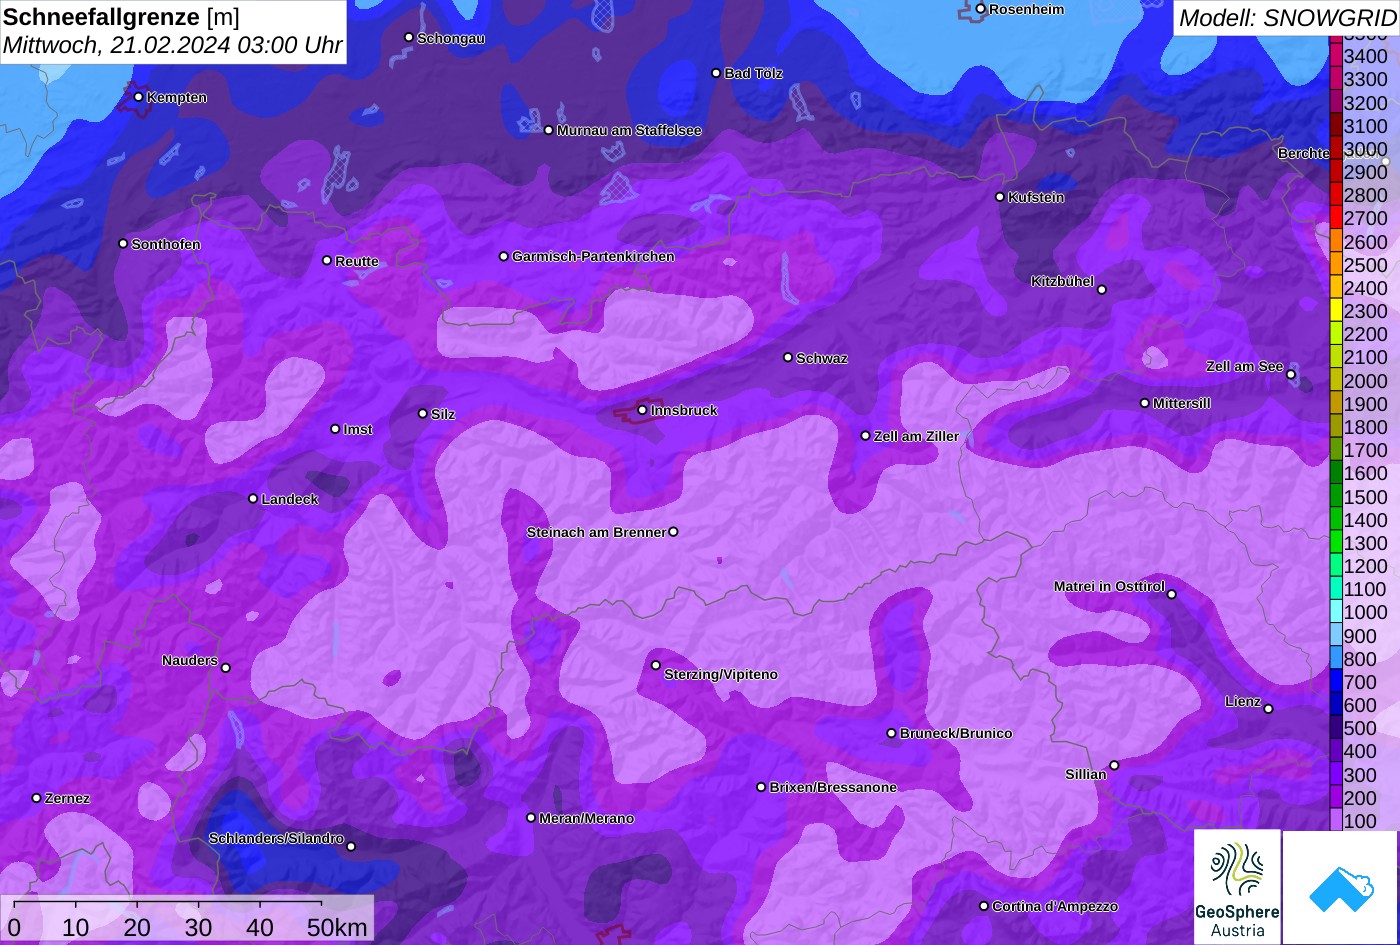This screenshot has height=945, width=1400.
Task: Click the Schneefallgrenze [m] title
Action: tap(122, 16)
